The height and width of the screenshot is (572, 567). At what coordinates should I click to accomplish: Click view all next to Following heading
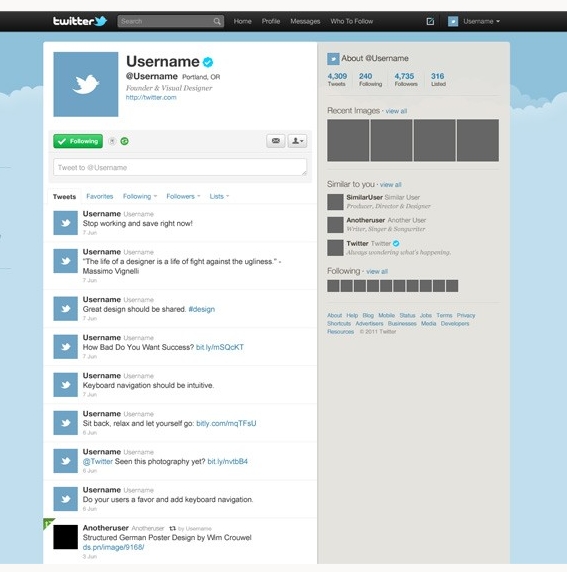377,271
